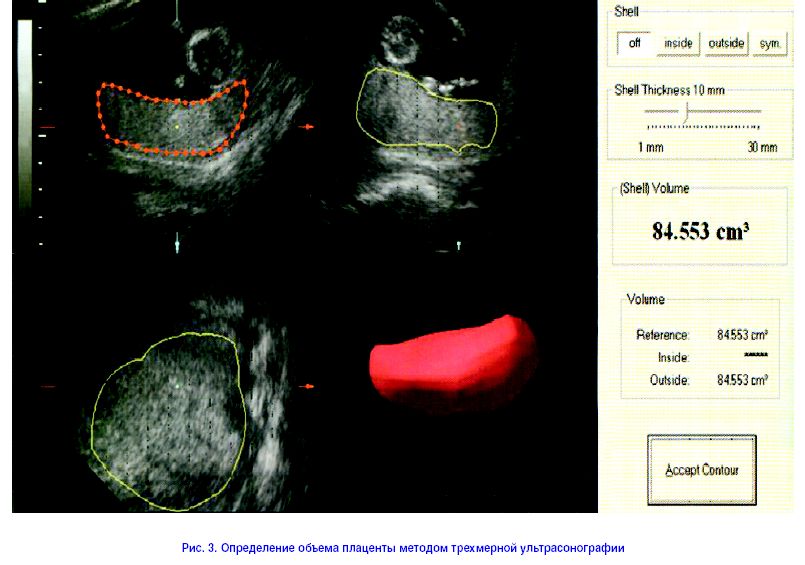The width and height of the screenshot is (805, 565).
Task: Switch Shell mode to 'outside'
Action: (x=726, y=44)
